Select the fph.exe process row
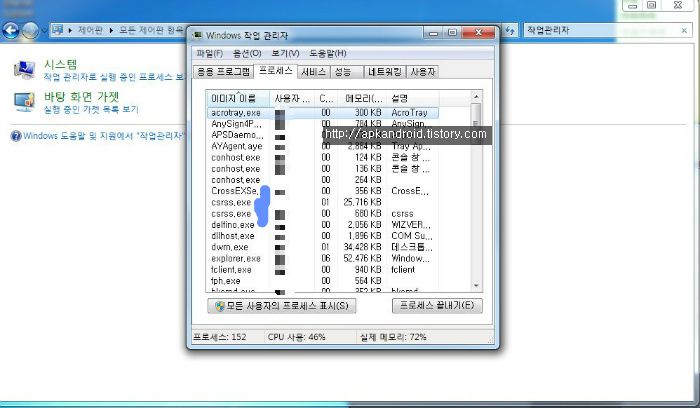The image size is (700, 408). (322, 281)
